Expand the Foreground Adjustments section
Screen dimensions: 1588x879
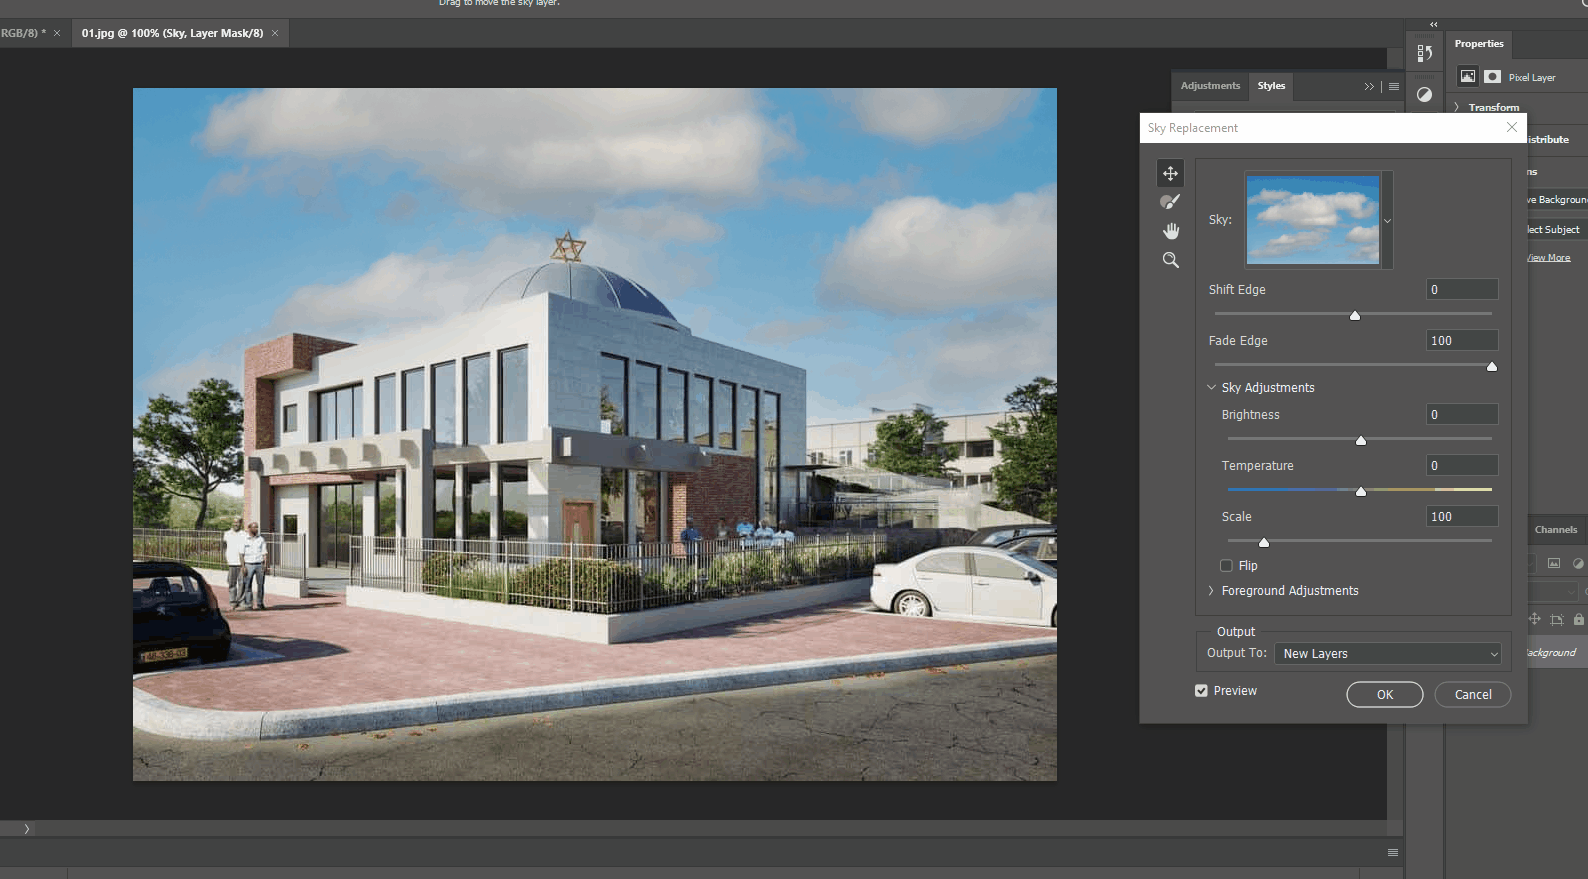click(1211, 590)
